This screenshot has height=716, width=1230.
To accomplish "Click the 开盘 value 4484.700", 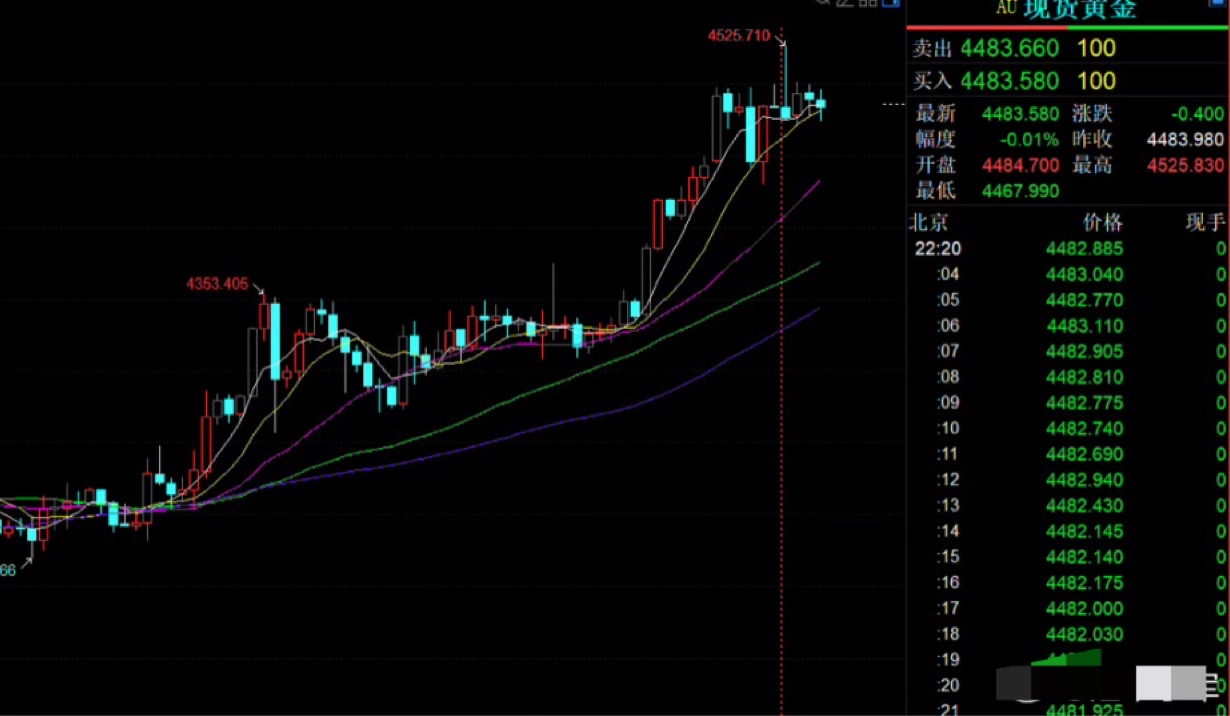I will click(1020, 166).
